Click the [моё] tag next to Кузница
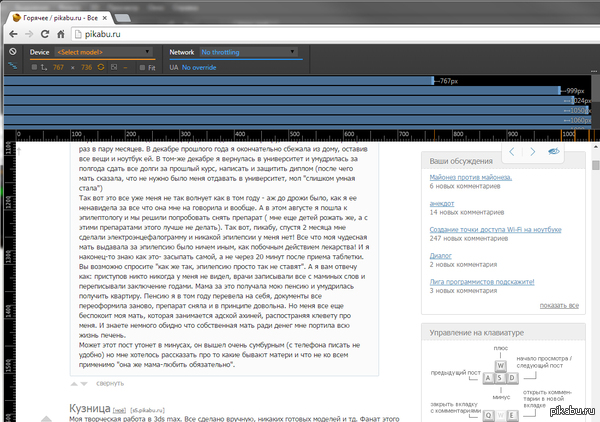 coord(119,410)
